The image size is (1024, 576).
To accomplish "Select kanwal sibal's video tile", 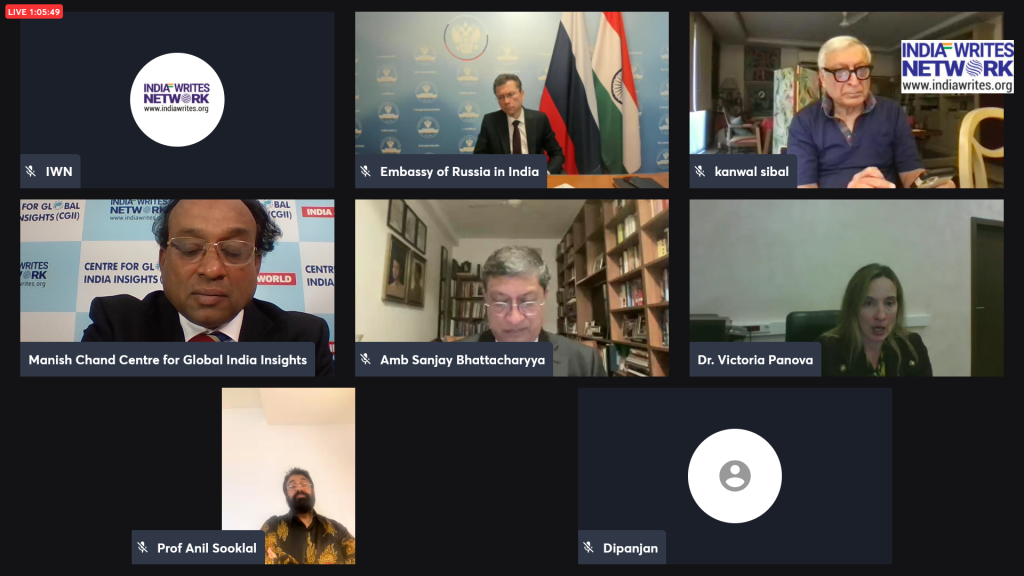I will (846, 99).
